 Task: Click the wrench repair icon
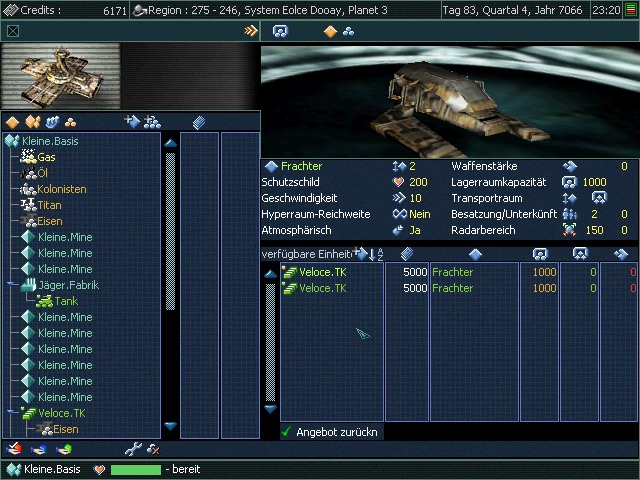pos(132,449)
